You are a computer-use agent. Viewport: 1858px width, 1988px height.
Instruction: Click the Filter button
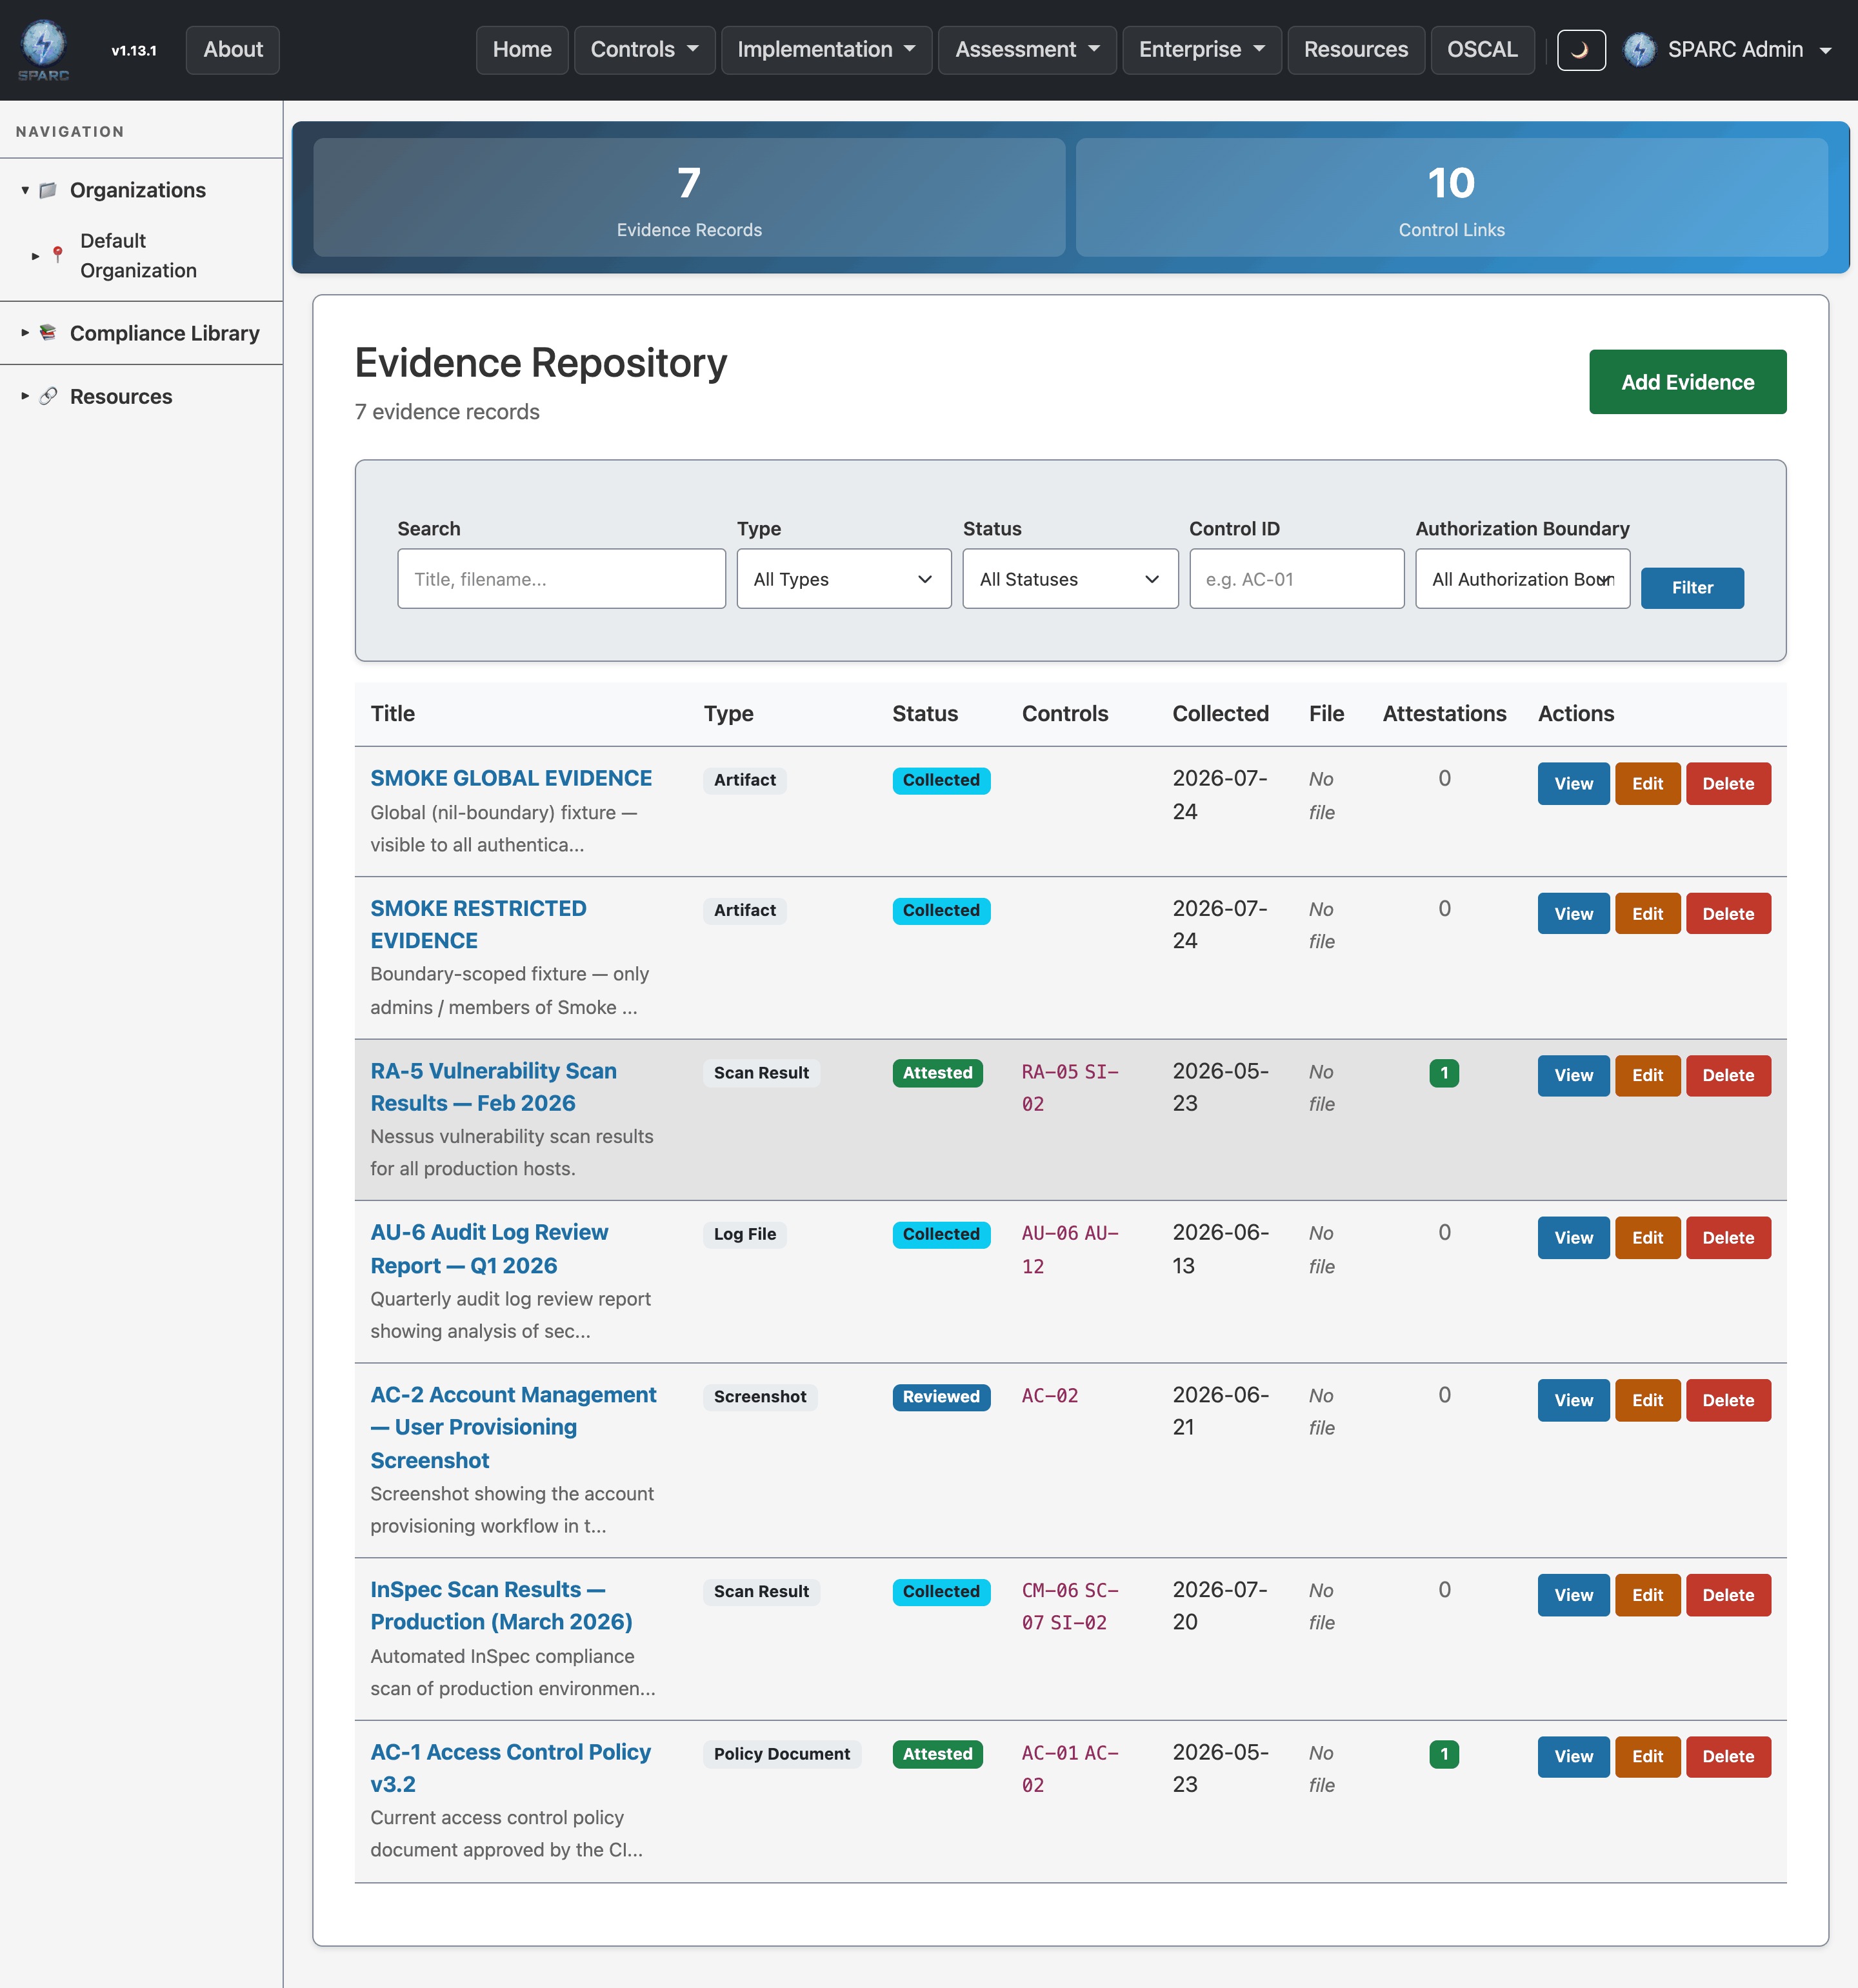1692,588
